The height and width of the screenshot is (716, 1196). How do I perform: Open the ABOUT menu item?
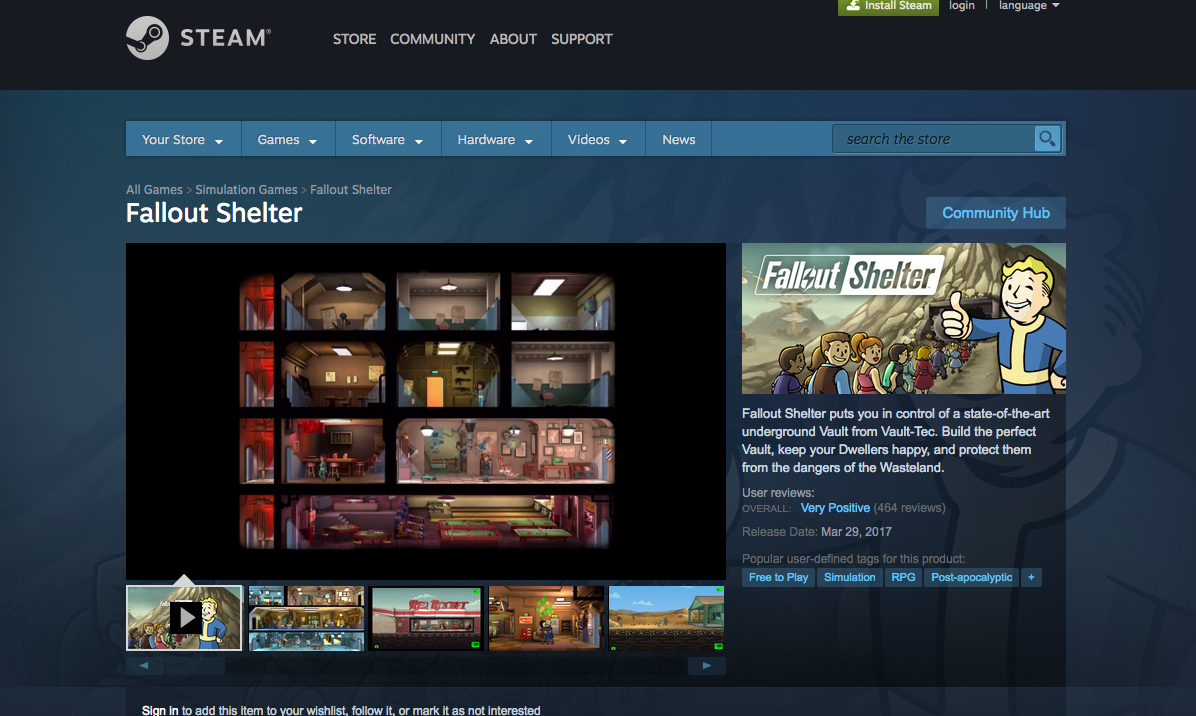tap(513, 39)
